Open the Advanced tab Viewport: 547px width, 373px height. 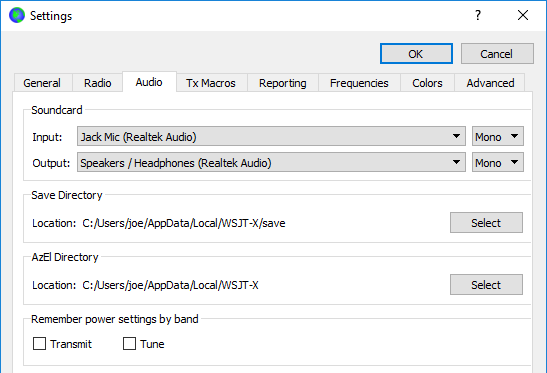(x=490, y=83)
